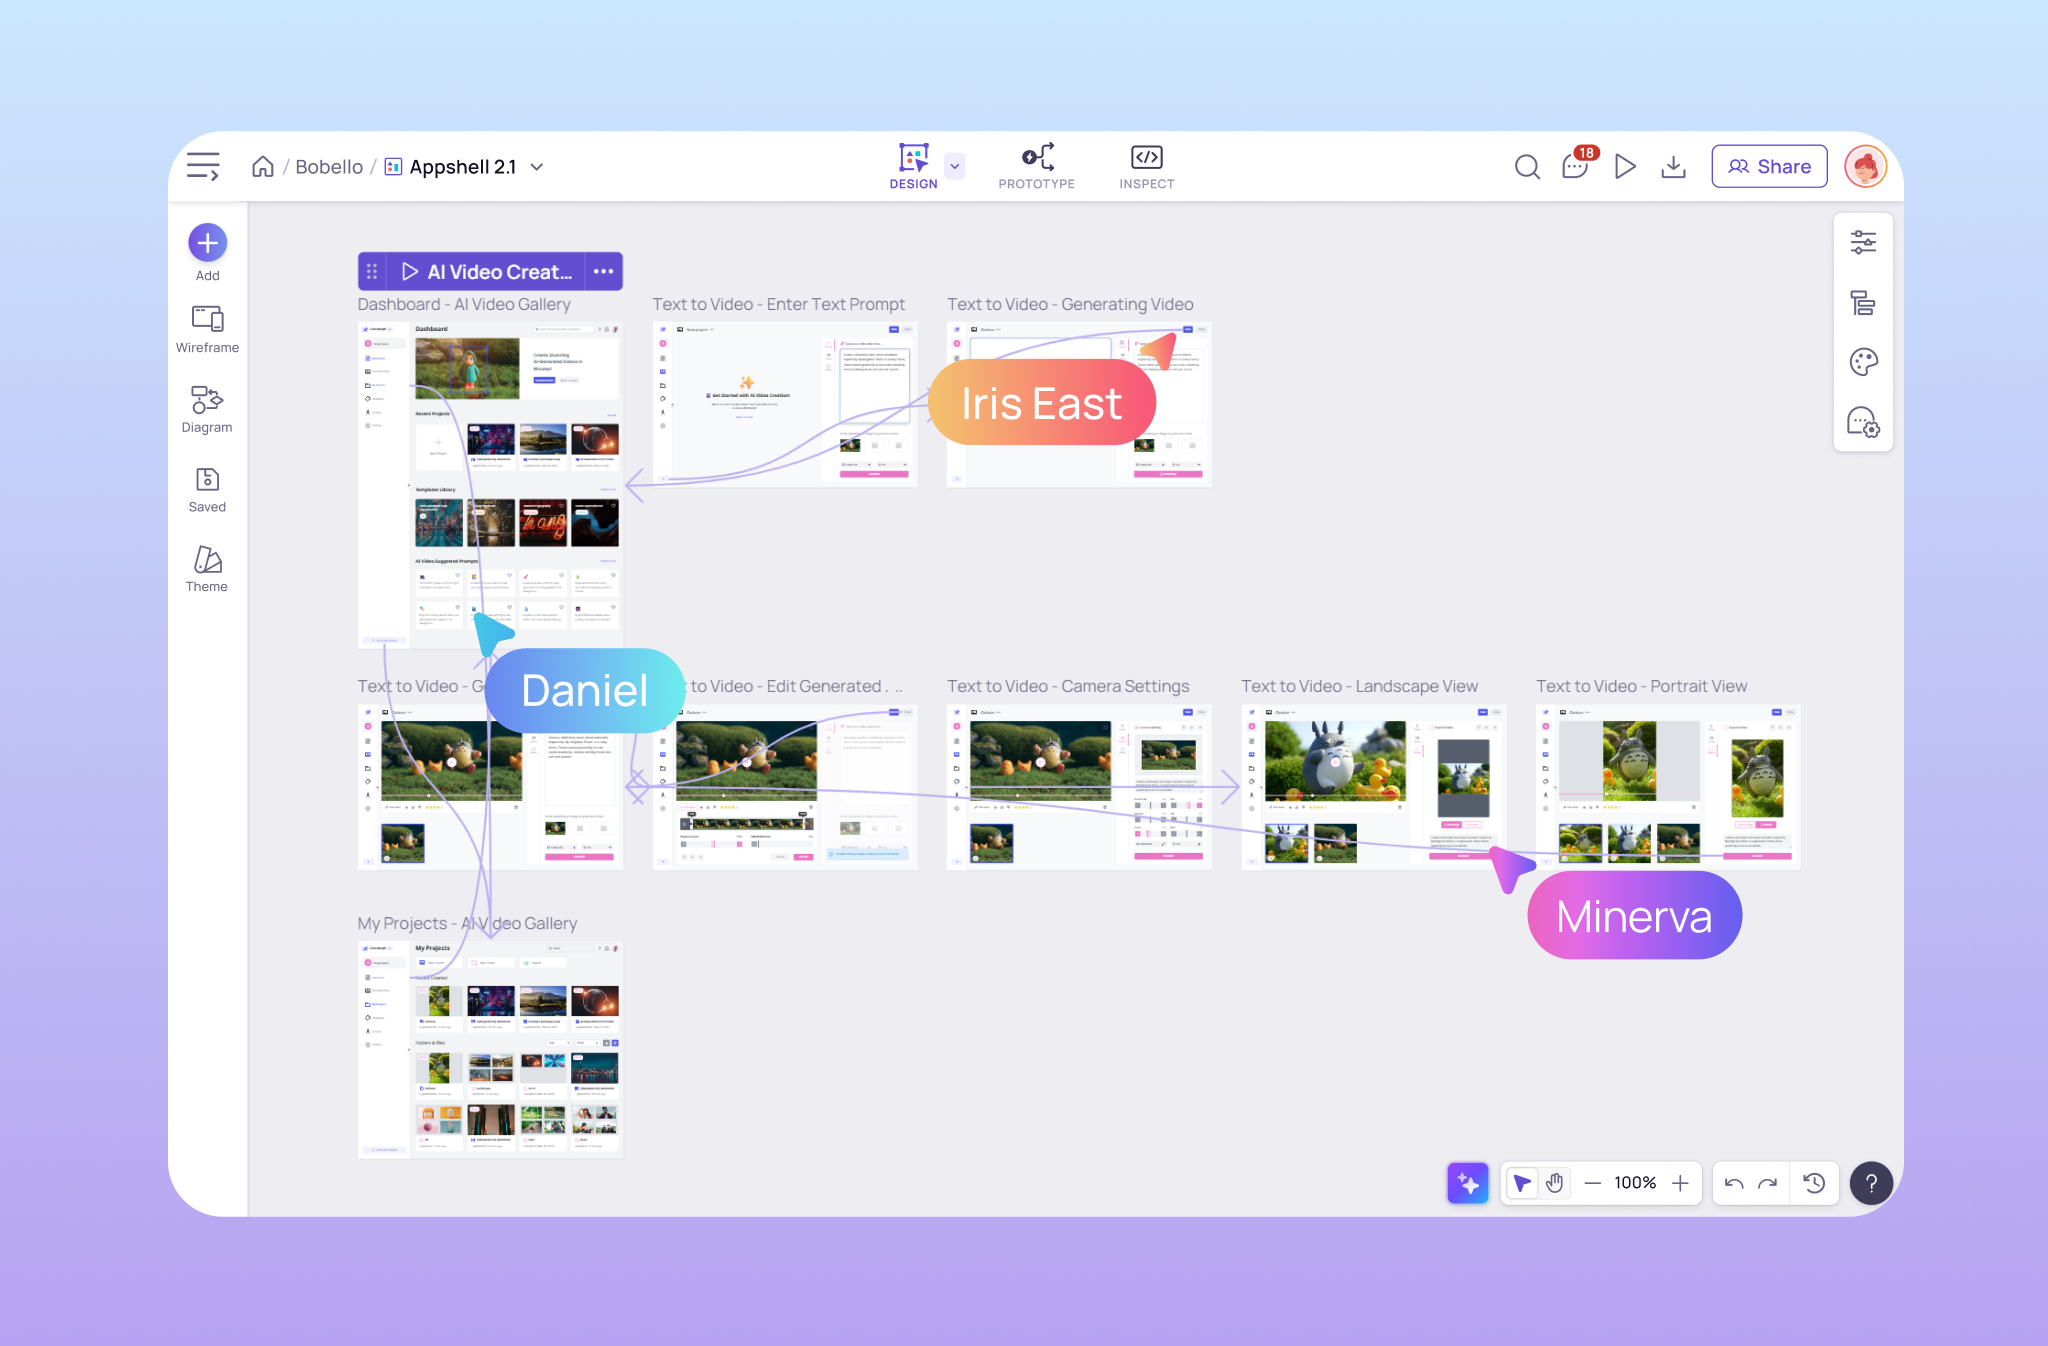
Task: Zoom in using the plus control
Action: click(1683, 1182)
